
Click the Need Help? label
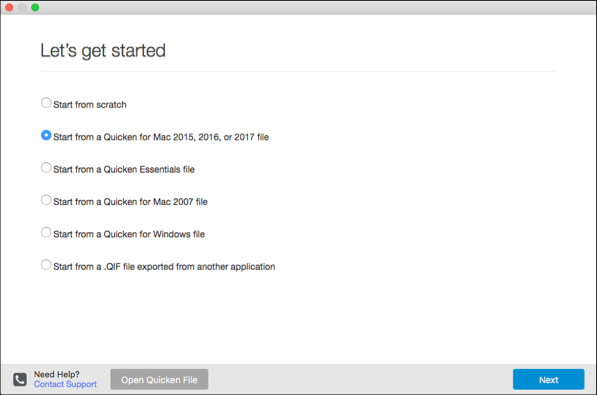click(x=57, y=374)
